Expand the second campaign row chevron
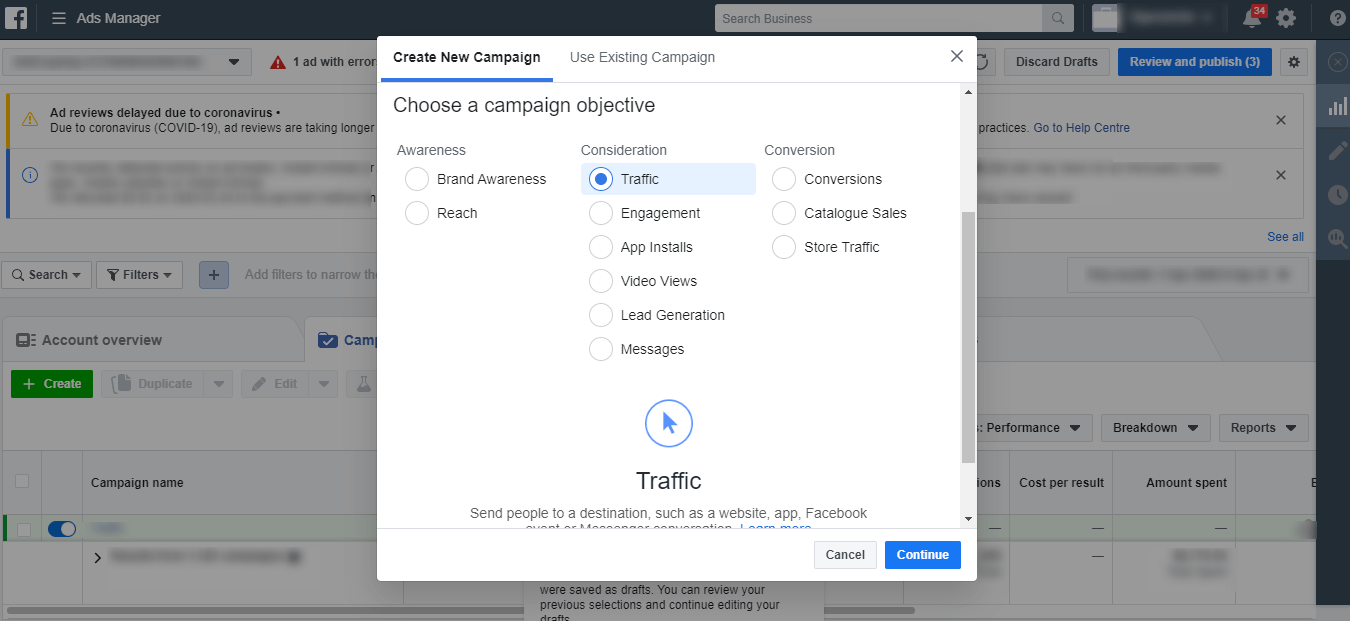The height and width of the screenshot is (621, 1350). tap(98, 557)
